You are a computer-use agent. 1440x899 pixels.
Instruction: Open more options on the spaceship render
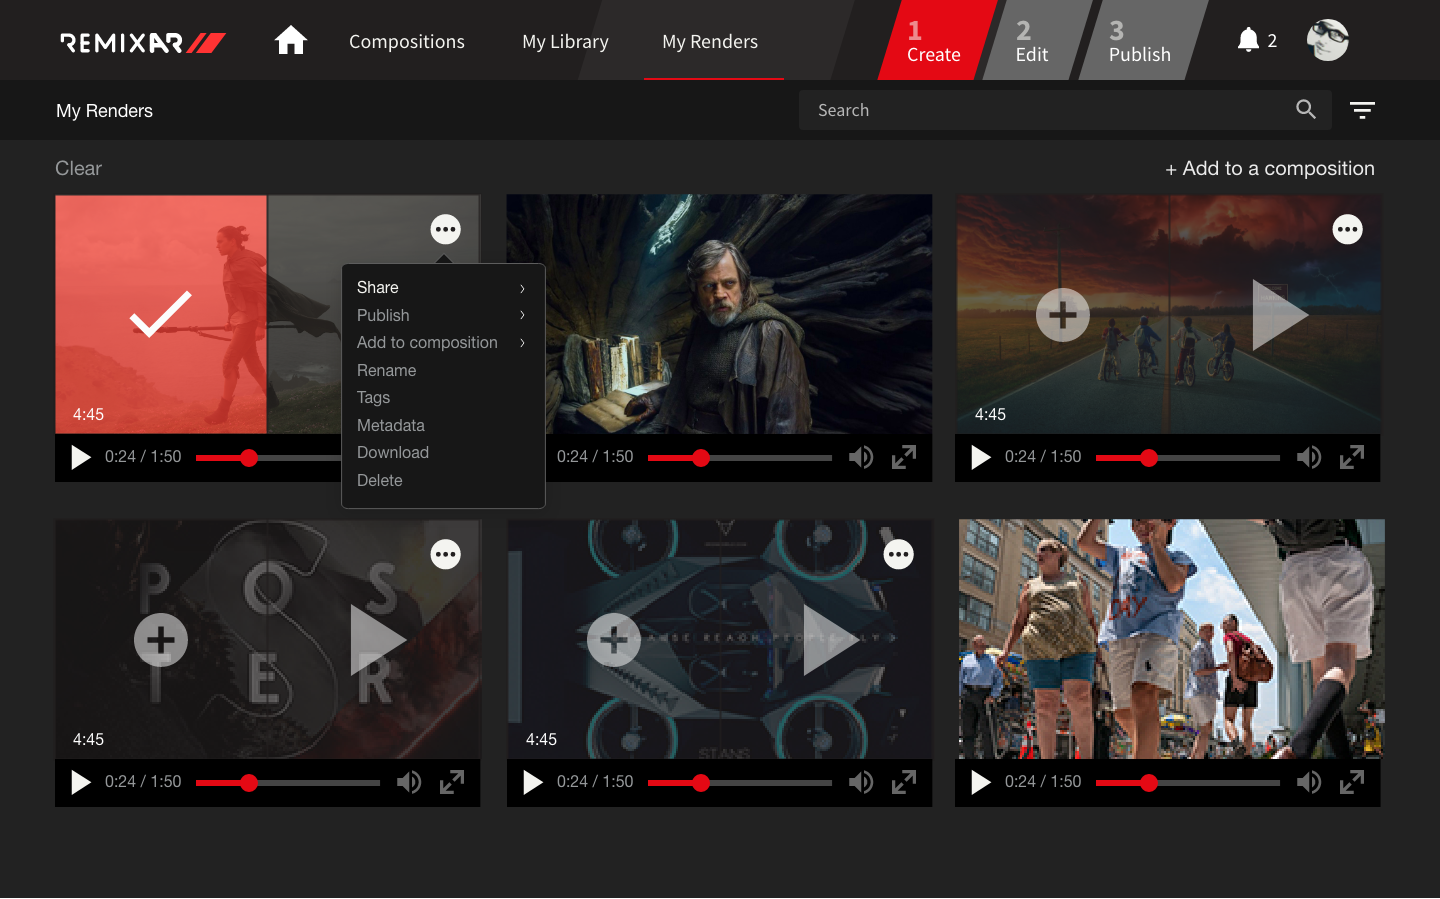898,554
